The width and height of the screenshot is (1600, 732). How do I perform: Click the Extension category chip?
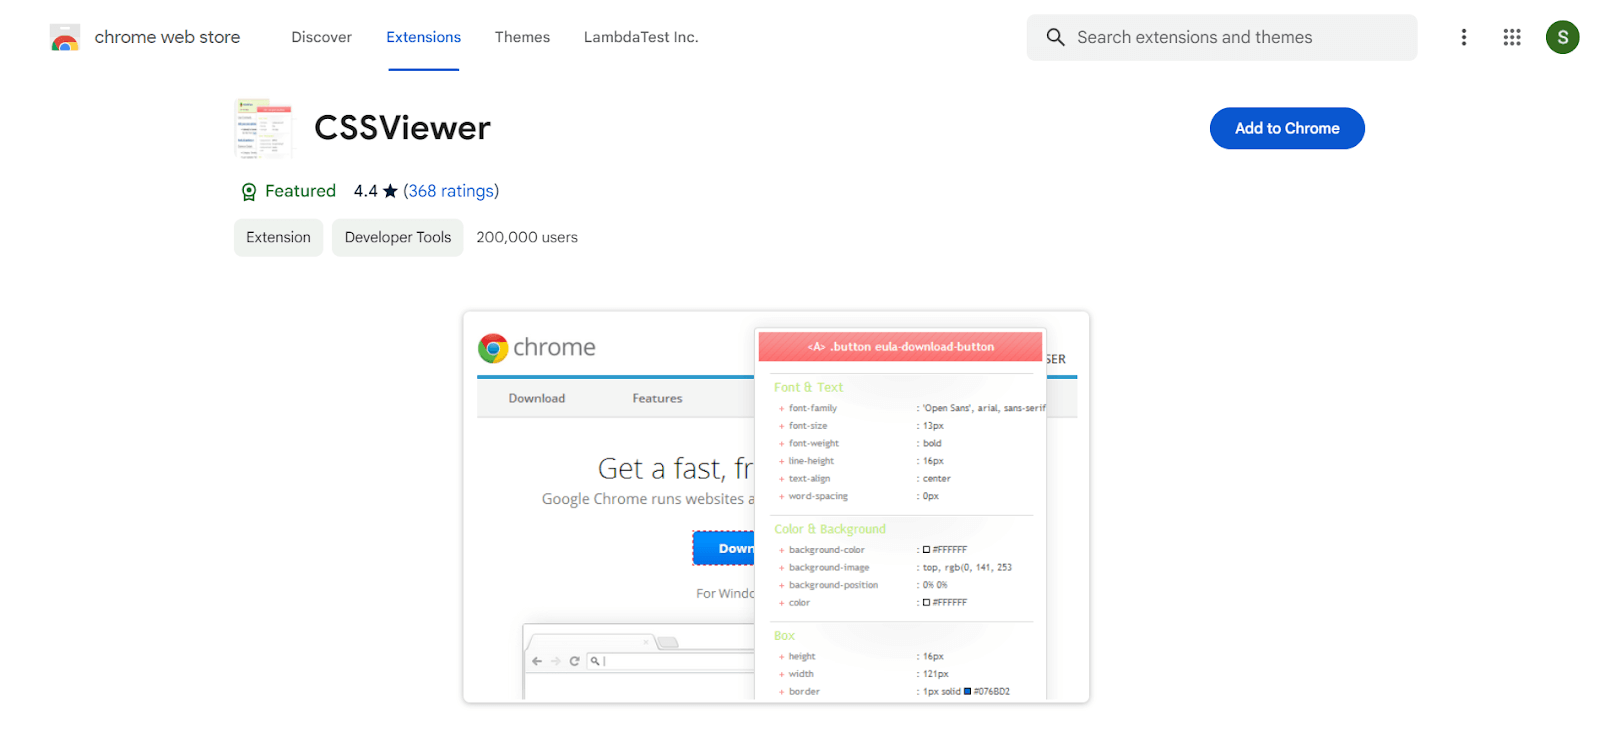coord(278,237)
